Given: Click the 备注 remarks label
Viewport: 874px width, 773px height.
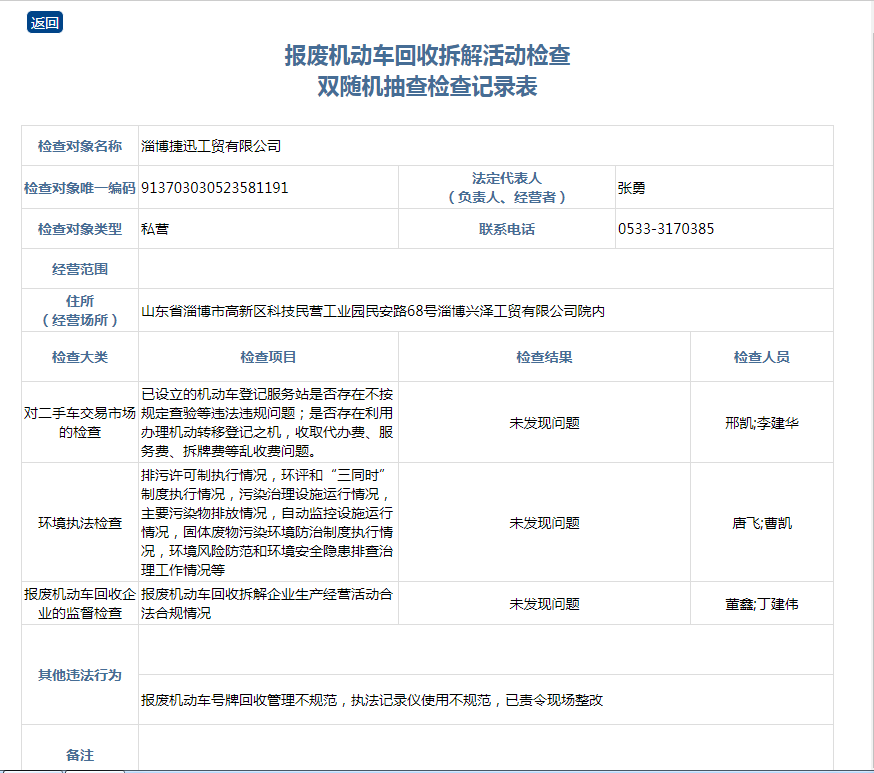Looking at the screenshot, I should coord(80,755).
